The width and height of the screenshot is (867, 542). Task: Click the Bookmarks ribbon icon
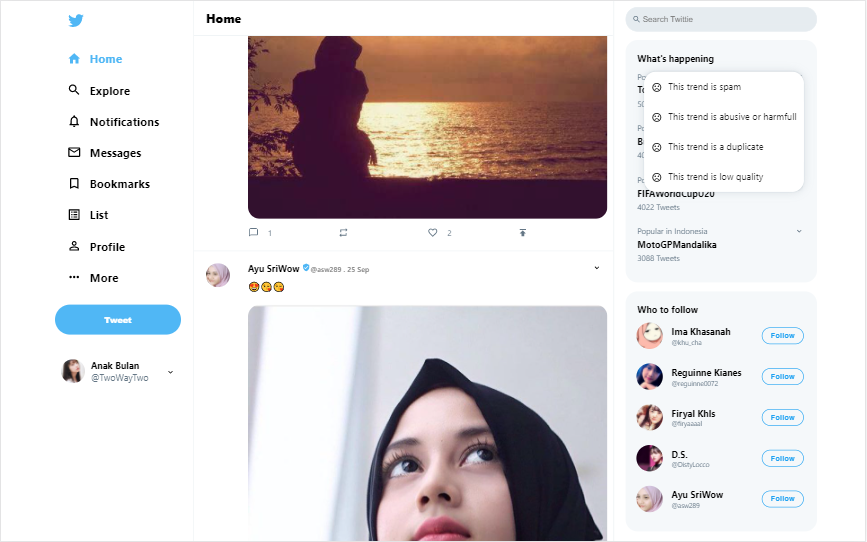click(x=74, y=184)
